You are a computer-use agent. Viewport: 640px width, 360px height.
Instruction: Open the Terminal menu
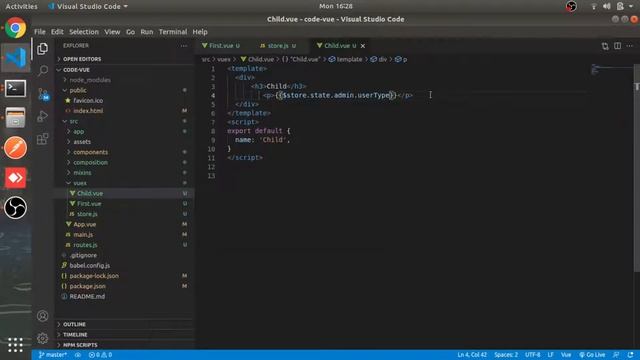point(173,32)
